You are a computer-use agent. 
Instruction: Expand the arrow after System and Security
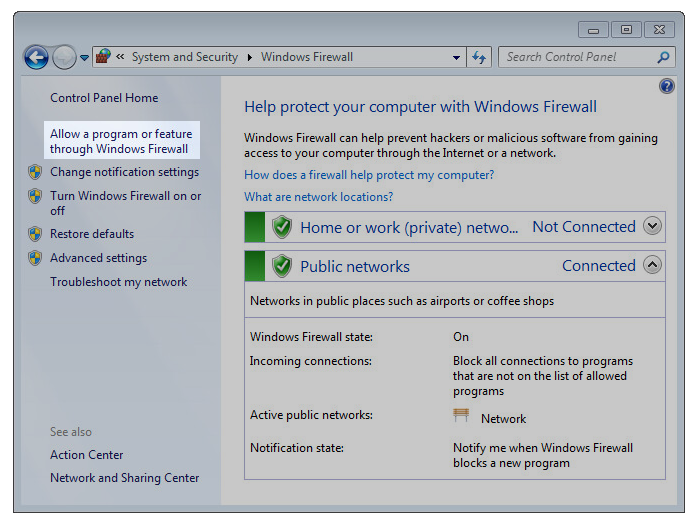(250, 57)
